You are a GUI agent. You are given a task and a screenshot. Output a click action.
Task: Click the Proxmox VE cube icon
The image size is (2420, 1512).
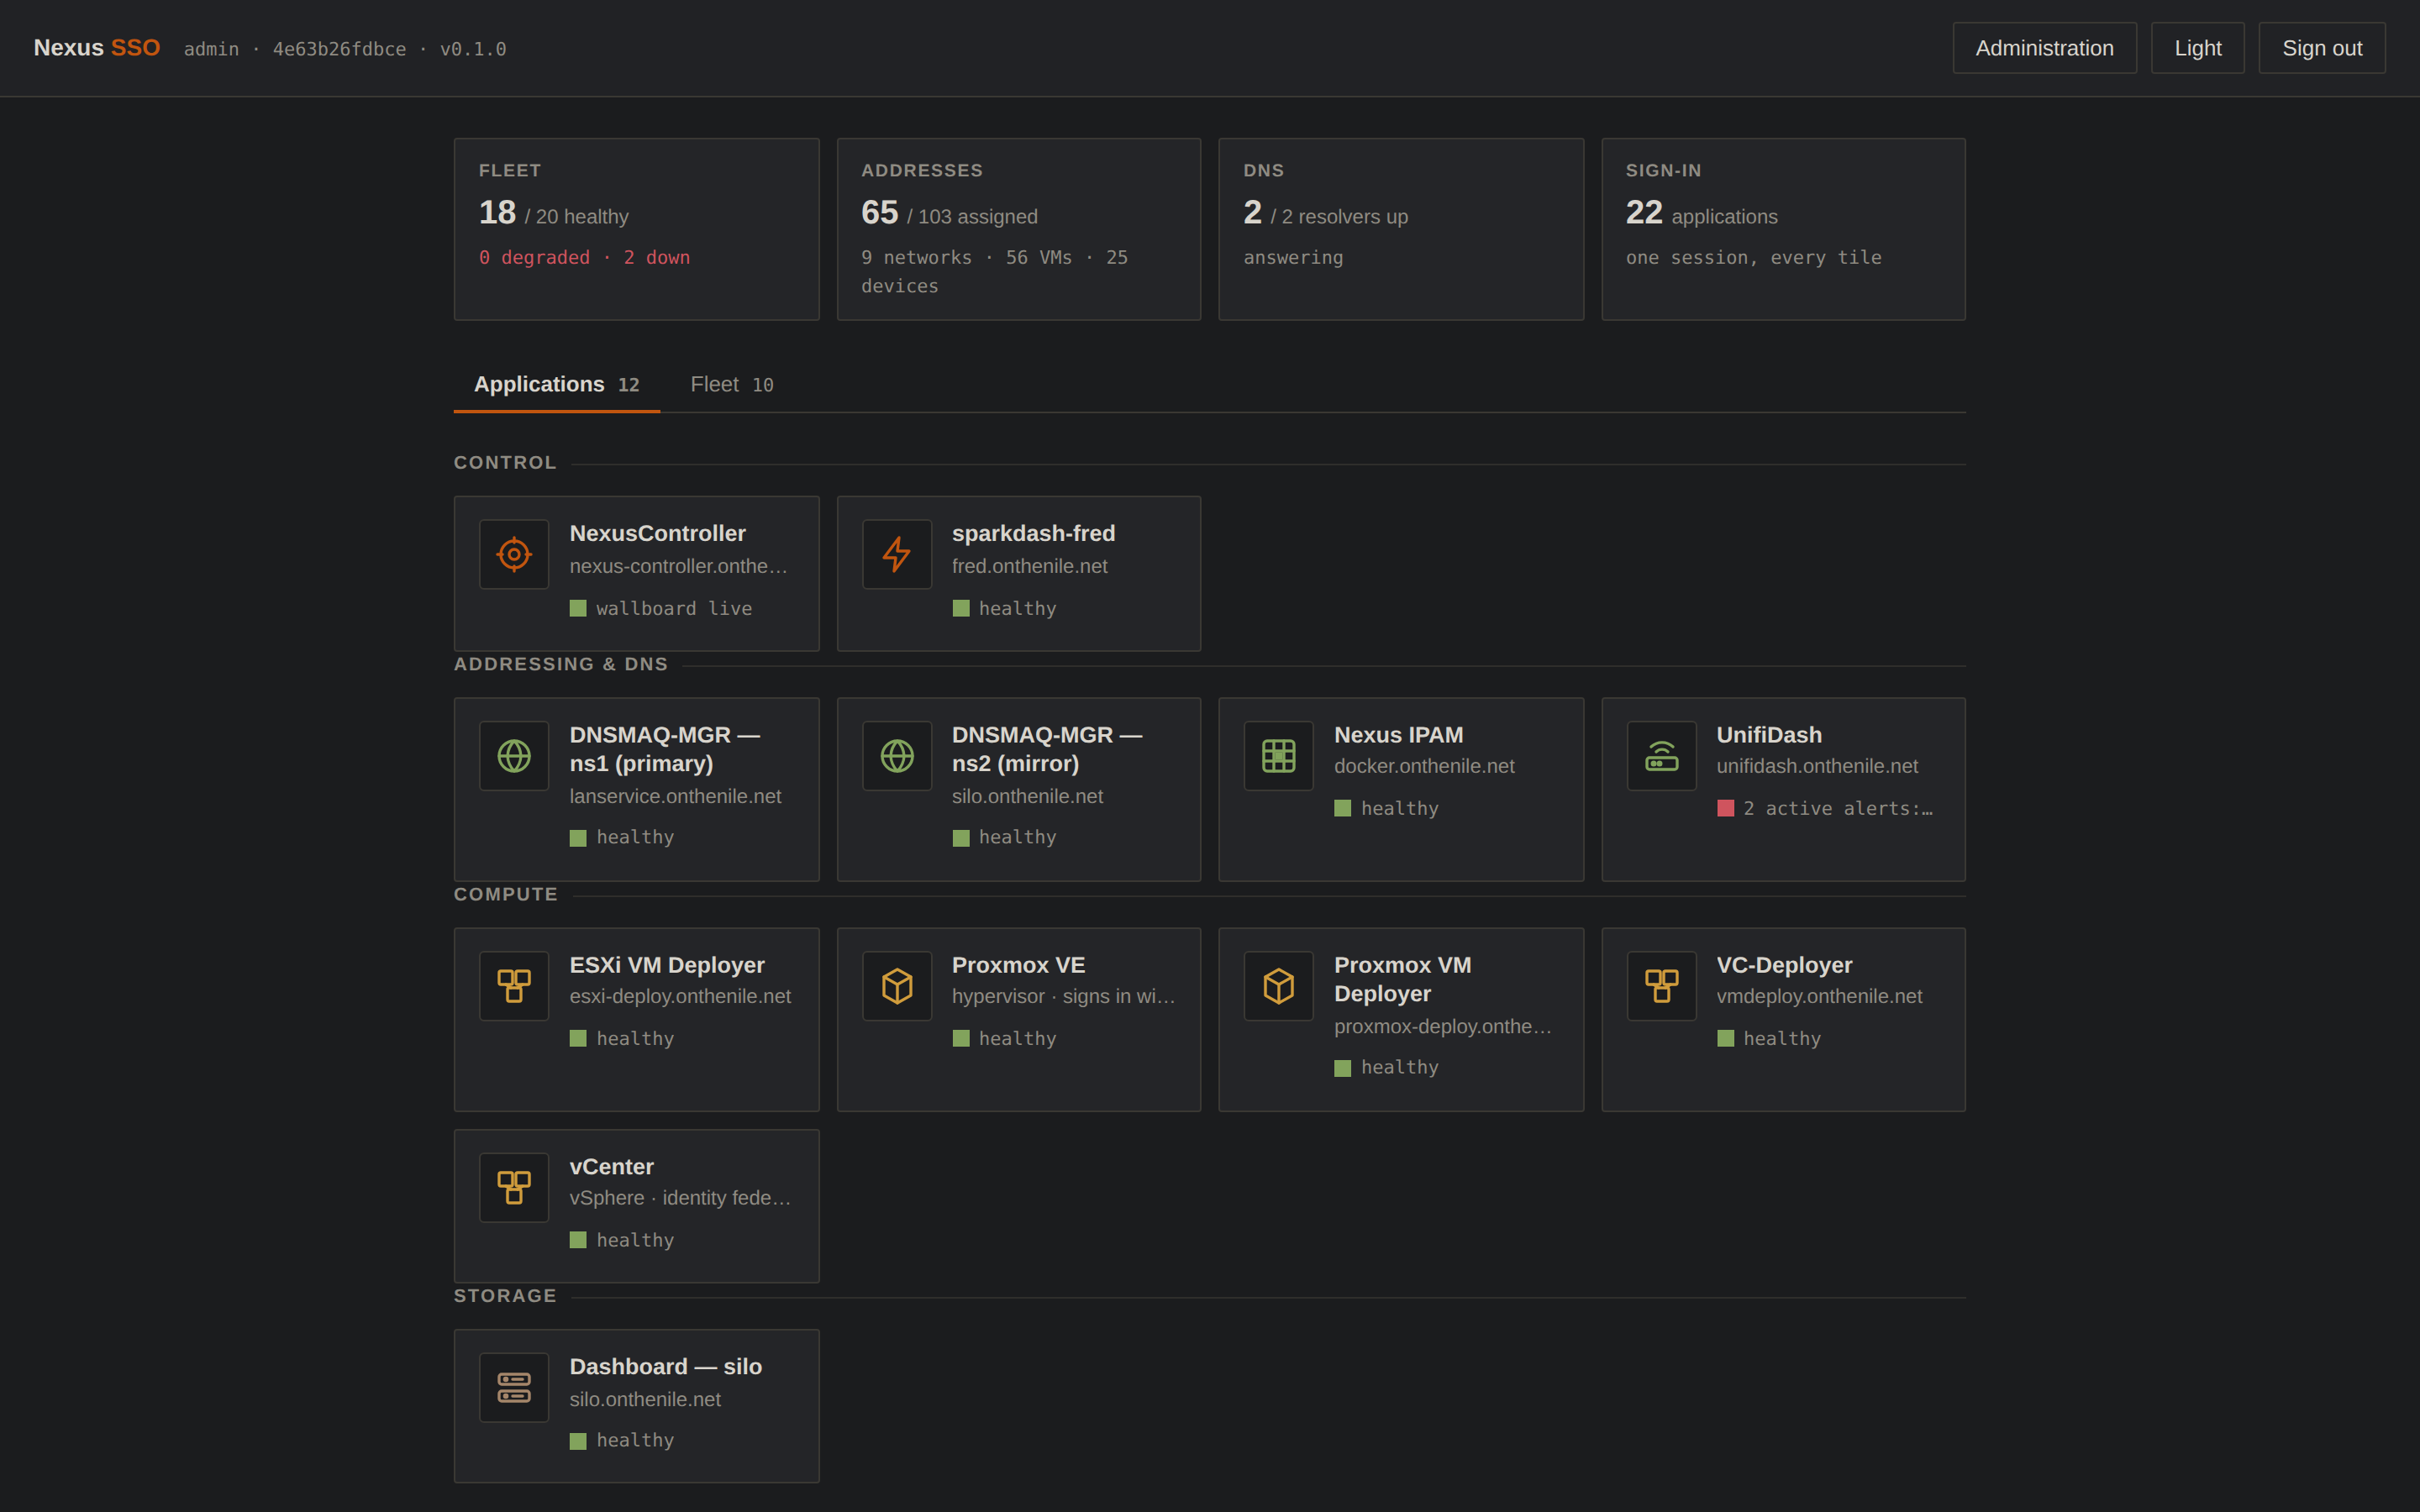point(897,986)
